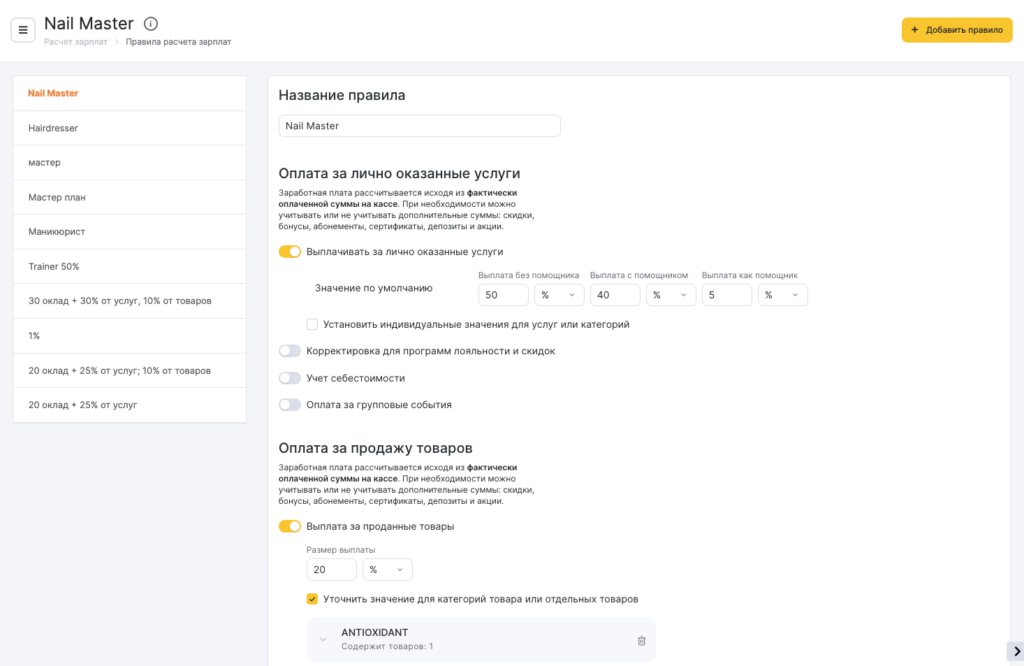The height and width of the screenshot is (666, 1024).
Task: Disable paying for personally rendered services toggle
Action: coord(290,252)
